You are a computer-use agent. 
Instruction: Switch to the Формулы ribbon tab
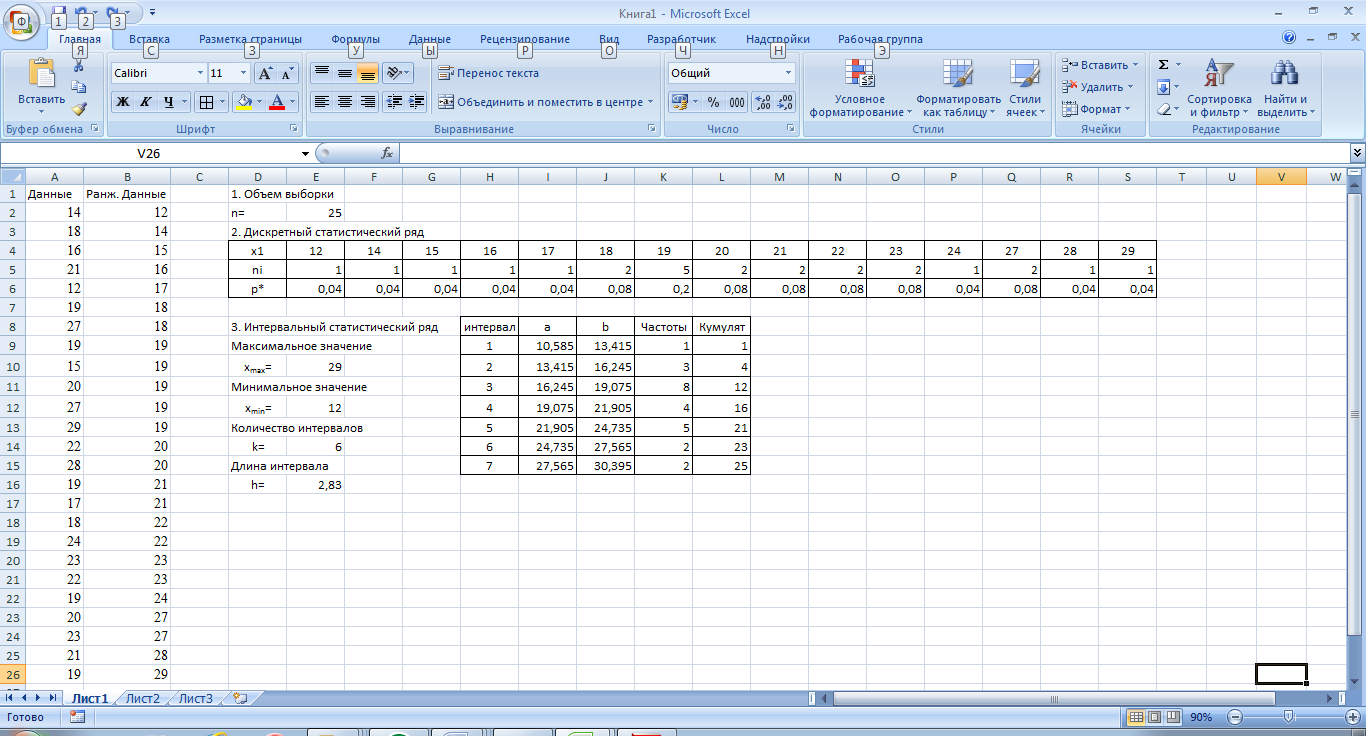355,39
